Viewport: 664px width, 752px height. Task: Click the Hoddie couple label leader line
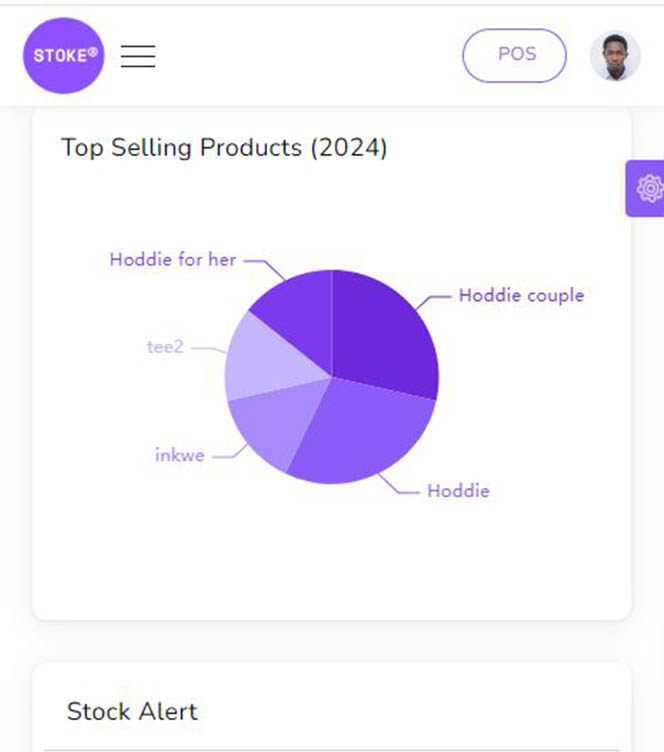[x=433, y=302]
